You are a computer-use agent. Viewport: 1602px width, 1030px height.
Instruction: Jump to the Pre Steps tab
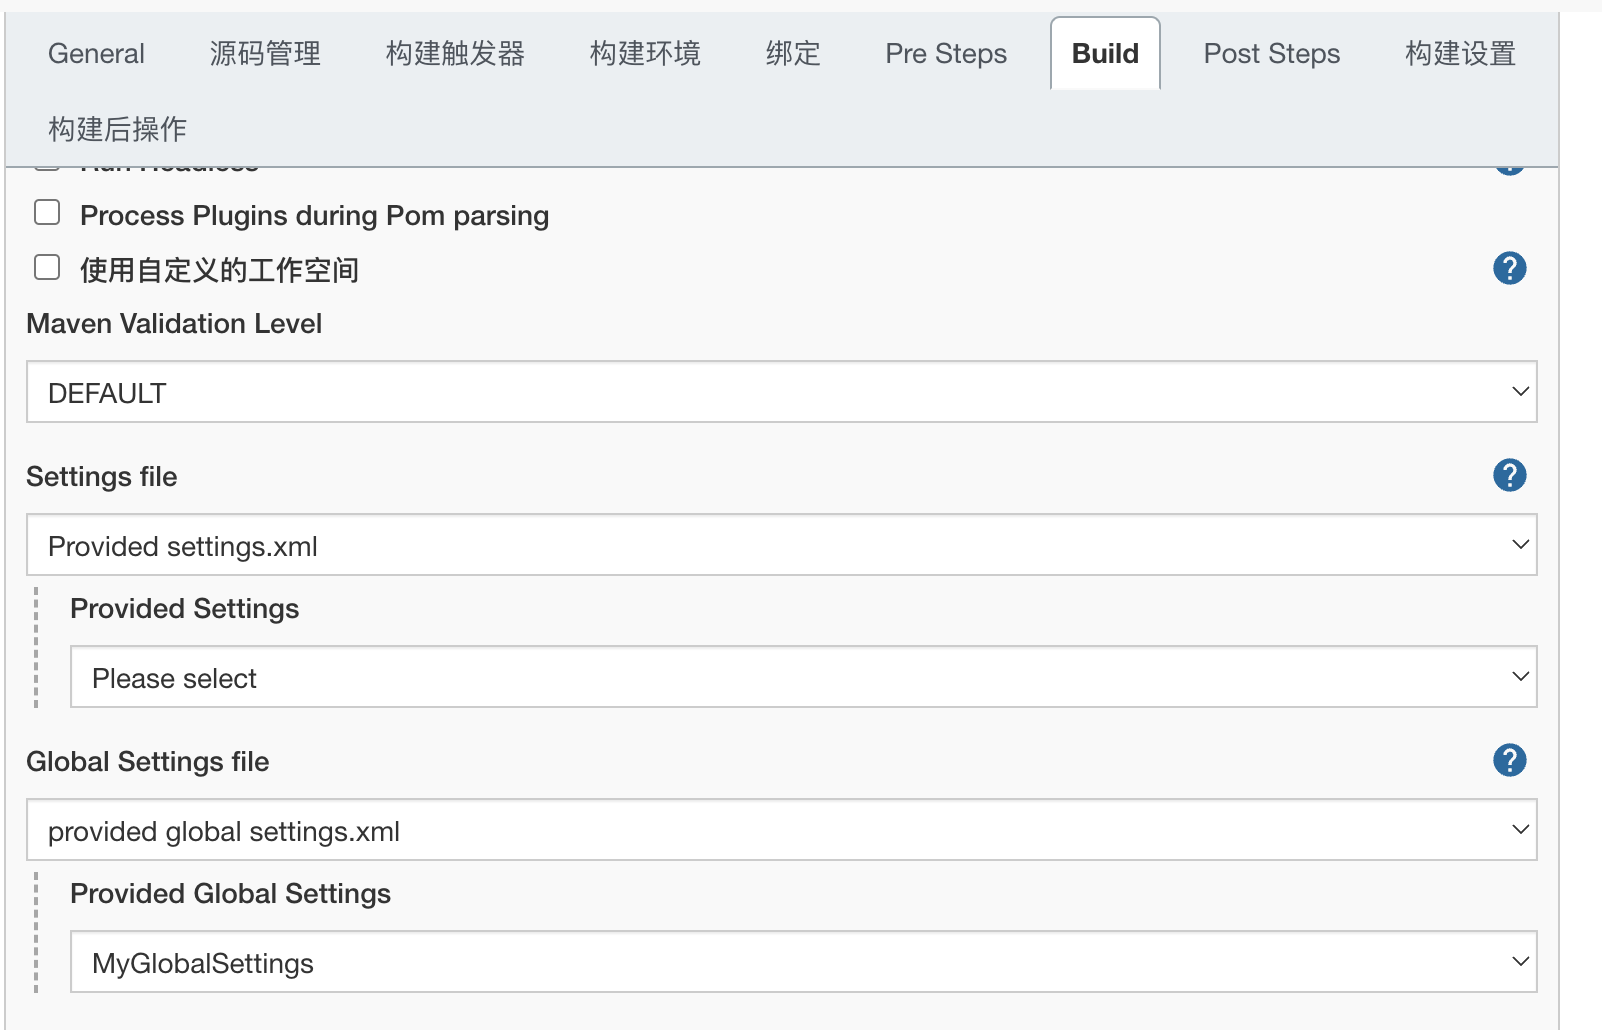point(946,53)
